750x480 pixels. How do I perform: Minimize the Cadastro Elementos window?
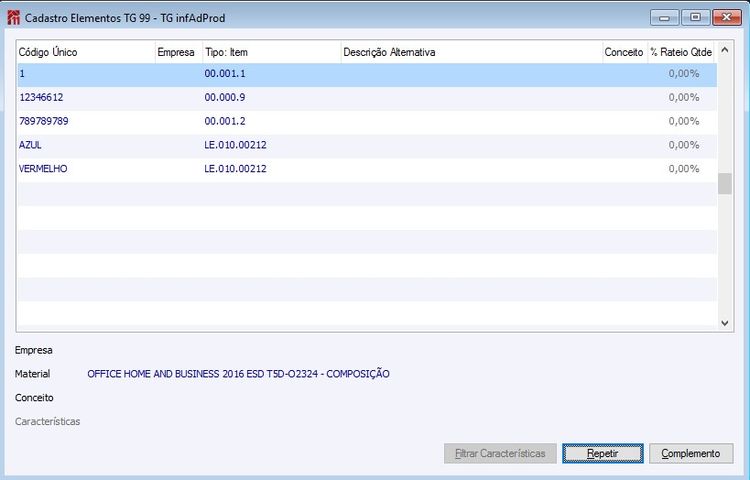pyautogui.click(x=664, y=18)
